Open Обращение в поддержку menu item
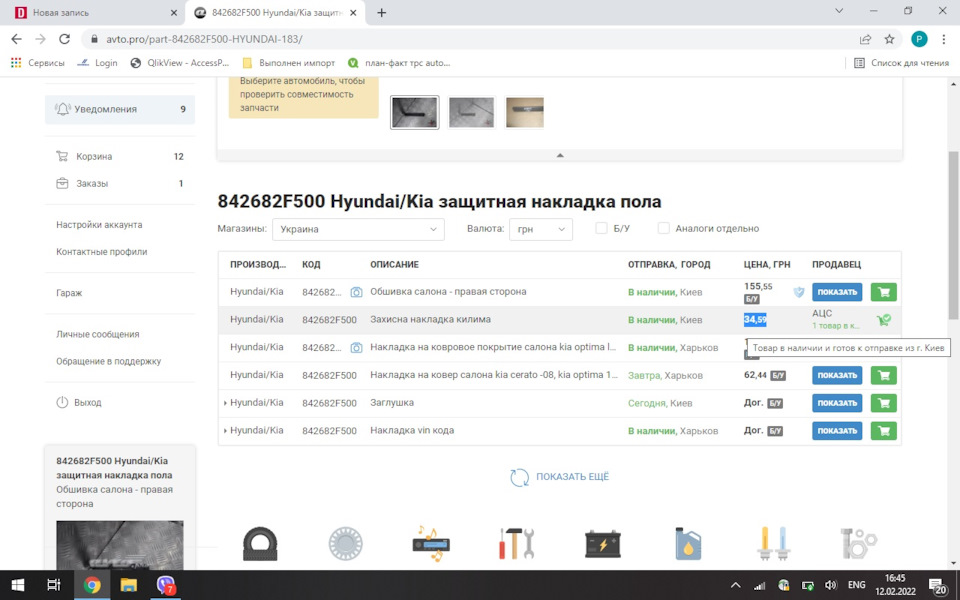The width and height of the screenshot is (960, 600). coord(108,361)
